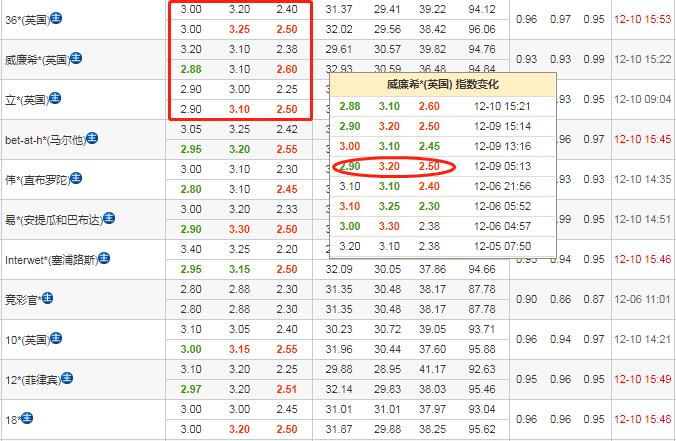Open the 12*(菲律宾) bookmaker name
The height and width of the screenshot is (441, 676).
(33, 380)
